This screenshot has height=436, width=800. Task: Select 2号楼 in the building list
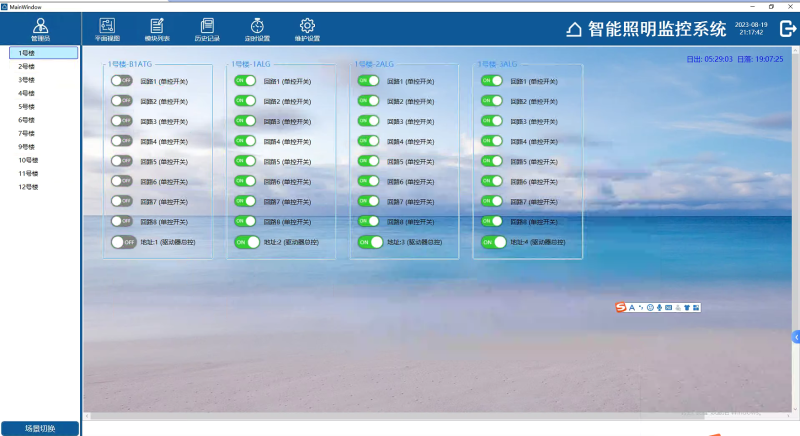(x=26, y=65)
